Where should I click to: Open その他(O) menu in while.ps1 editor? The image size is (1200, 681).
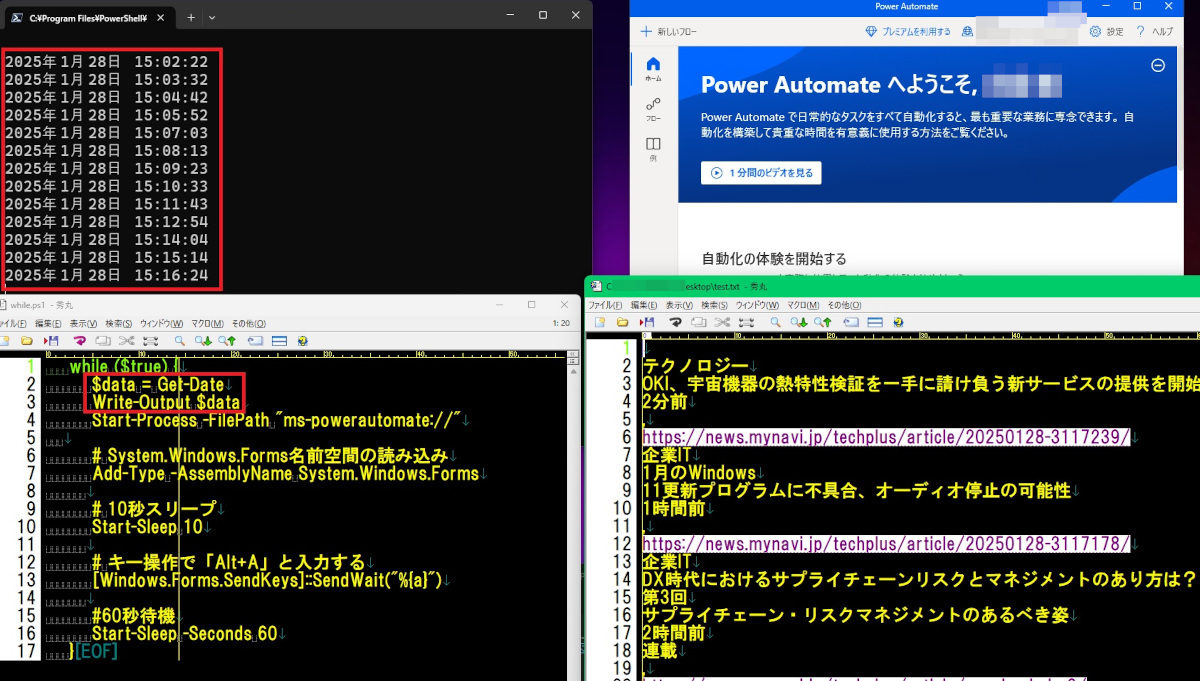click(x=249, y=324)
